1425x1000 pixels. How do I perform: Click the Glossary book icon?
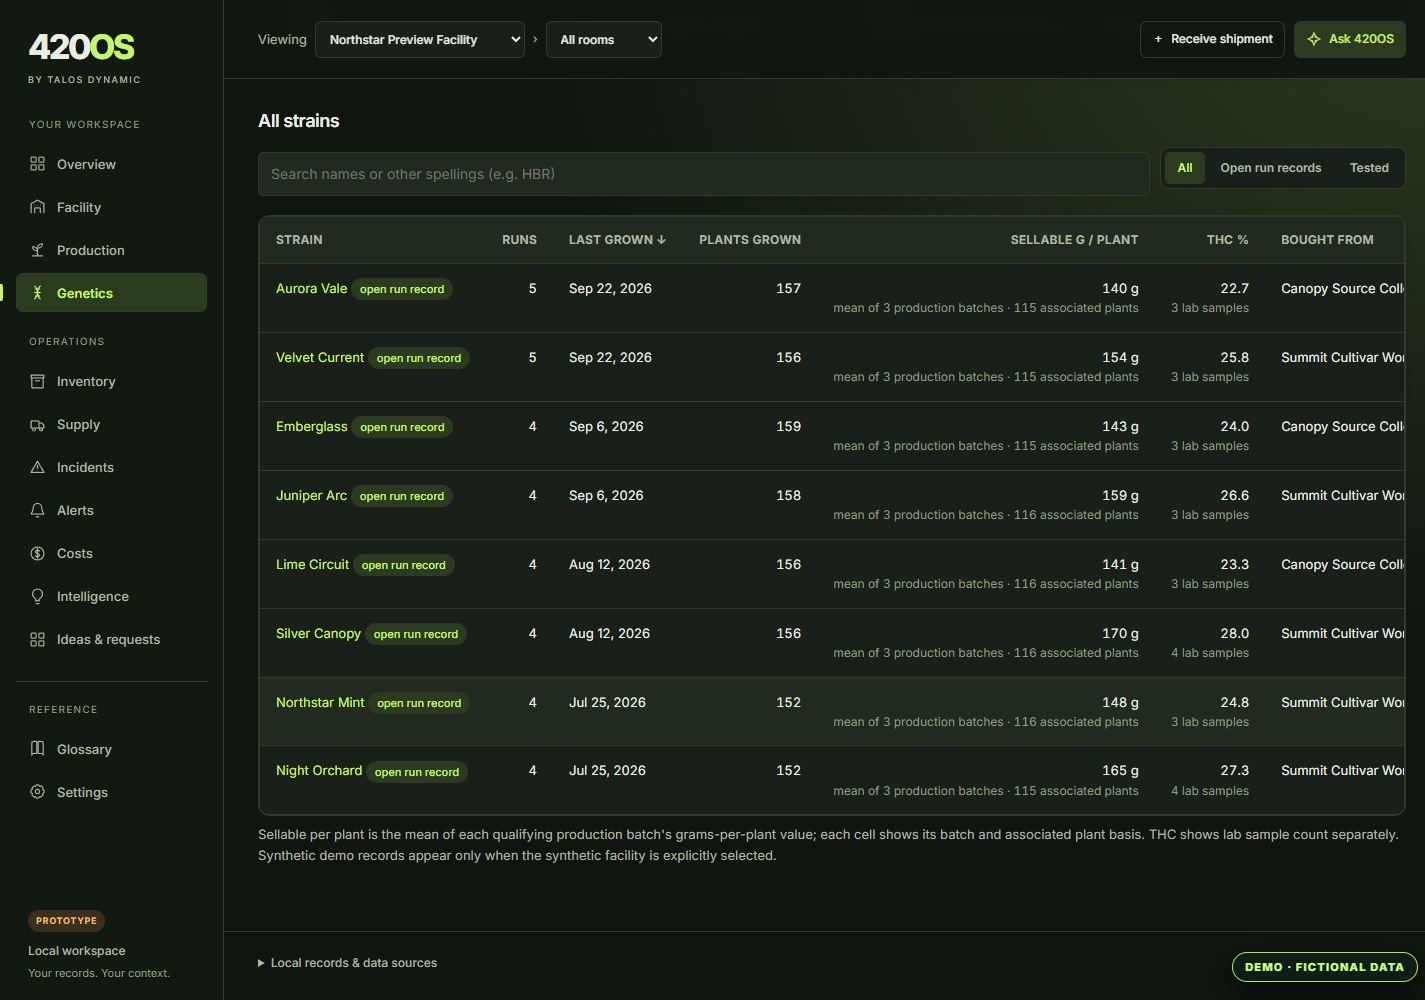37,749
